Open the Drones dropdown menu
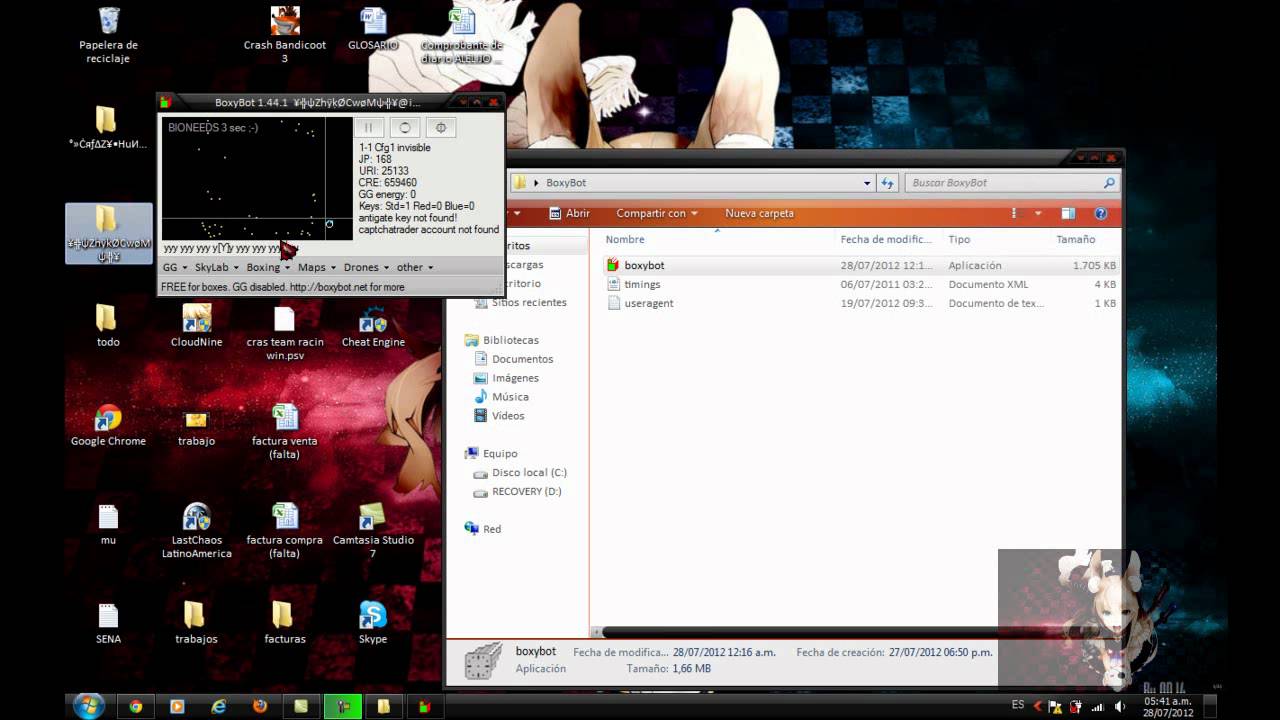Image resolution: width=1280 pixels, height=720 pixels. coord(365,267)
